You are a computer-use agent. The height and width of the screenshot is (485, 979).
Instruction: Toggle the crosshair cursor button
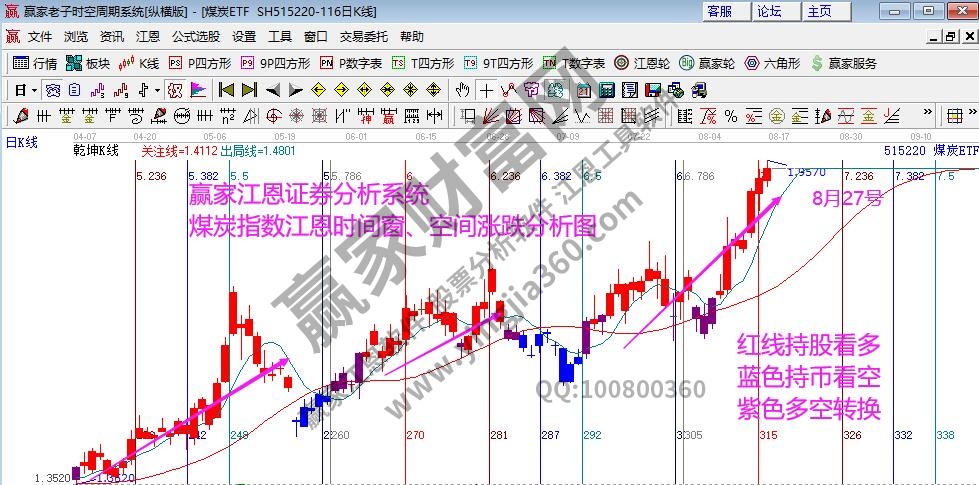[x=486, y=90]
